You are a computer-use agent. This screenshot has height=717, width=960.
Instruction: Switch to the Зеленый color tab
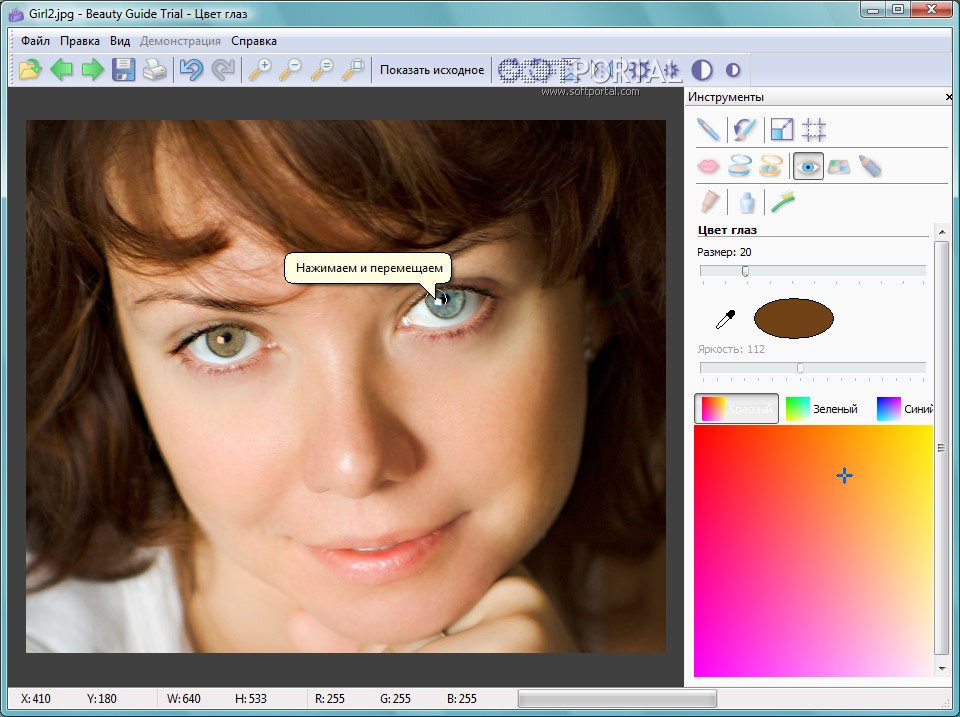(x=822, y=408)
